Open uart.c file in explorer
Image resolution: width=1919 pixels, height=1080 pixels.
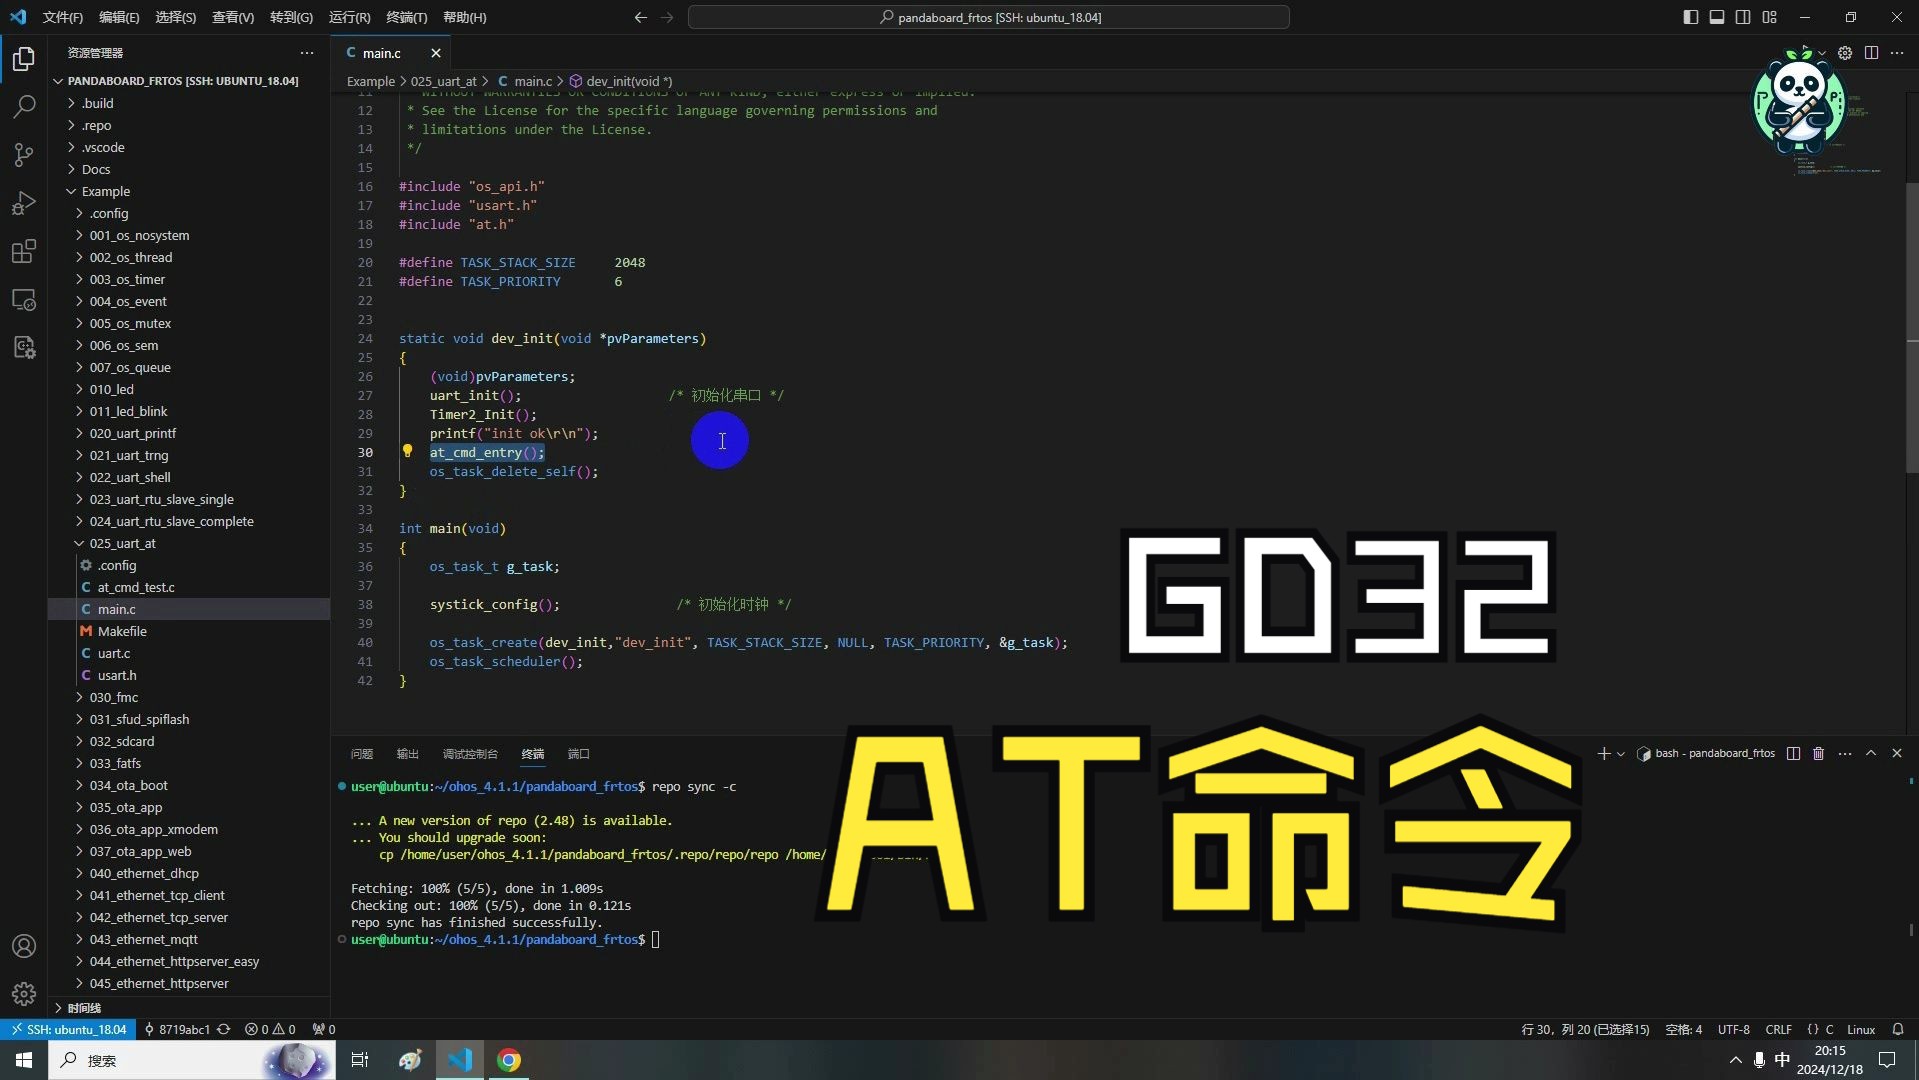189,653
